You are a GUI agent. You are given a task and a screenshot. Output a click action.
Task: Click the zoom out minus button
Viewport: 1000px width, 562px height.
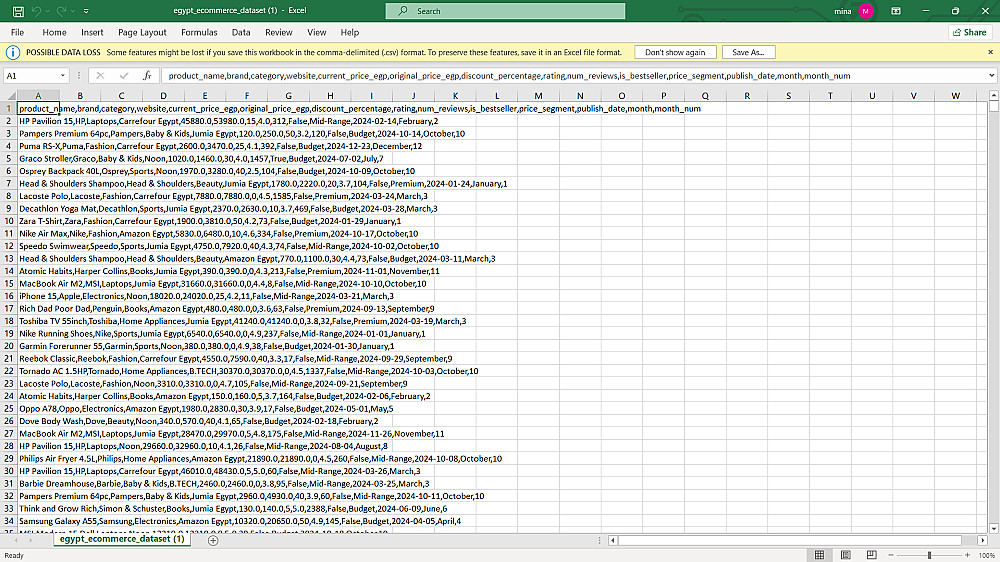point(891,555)
